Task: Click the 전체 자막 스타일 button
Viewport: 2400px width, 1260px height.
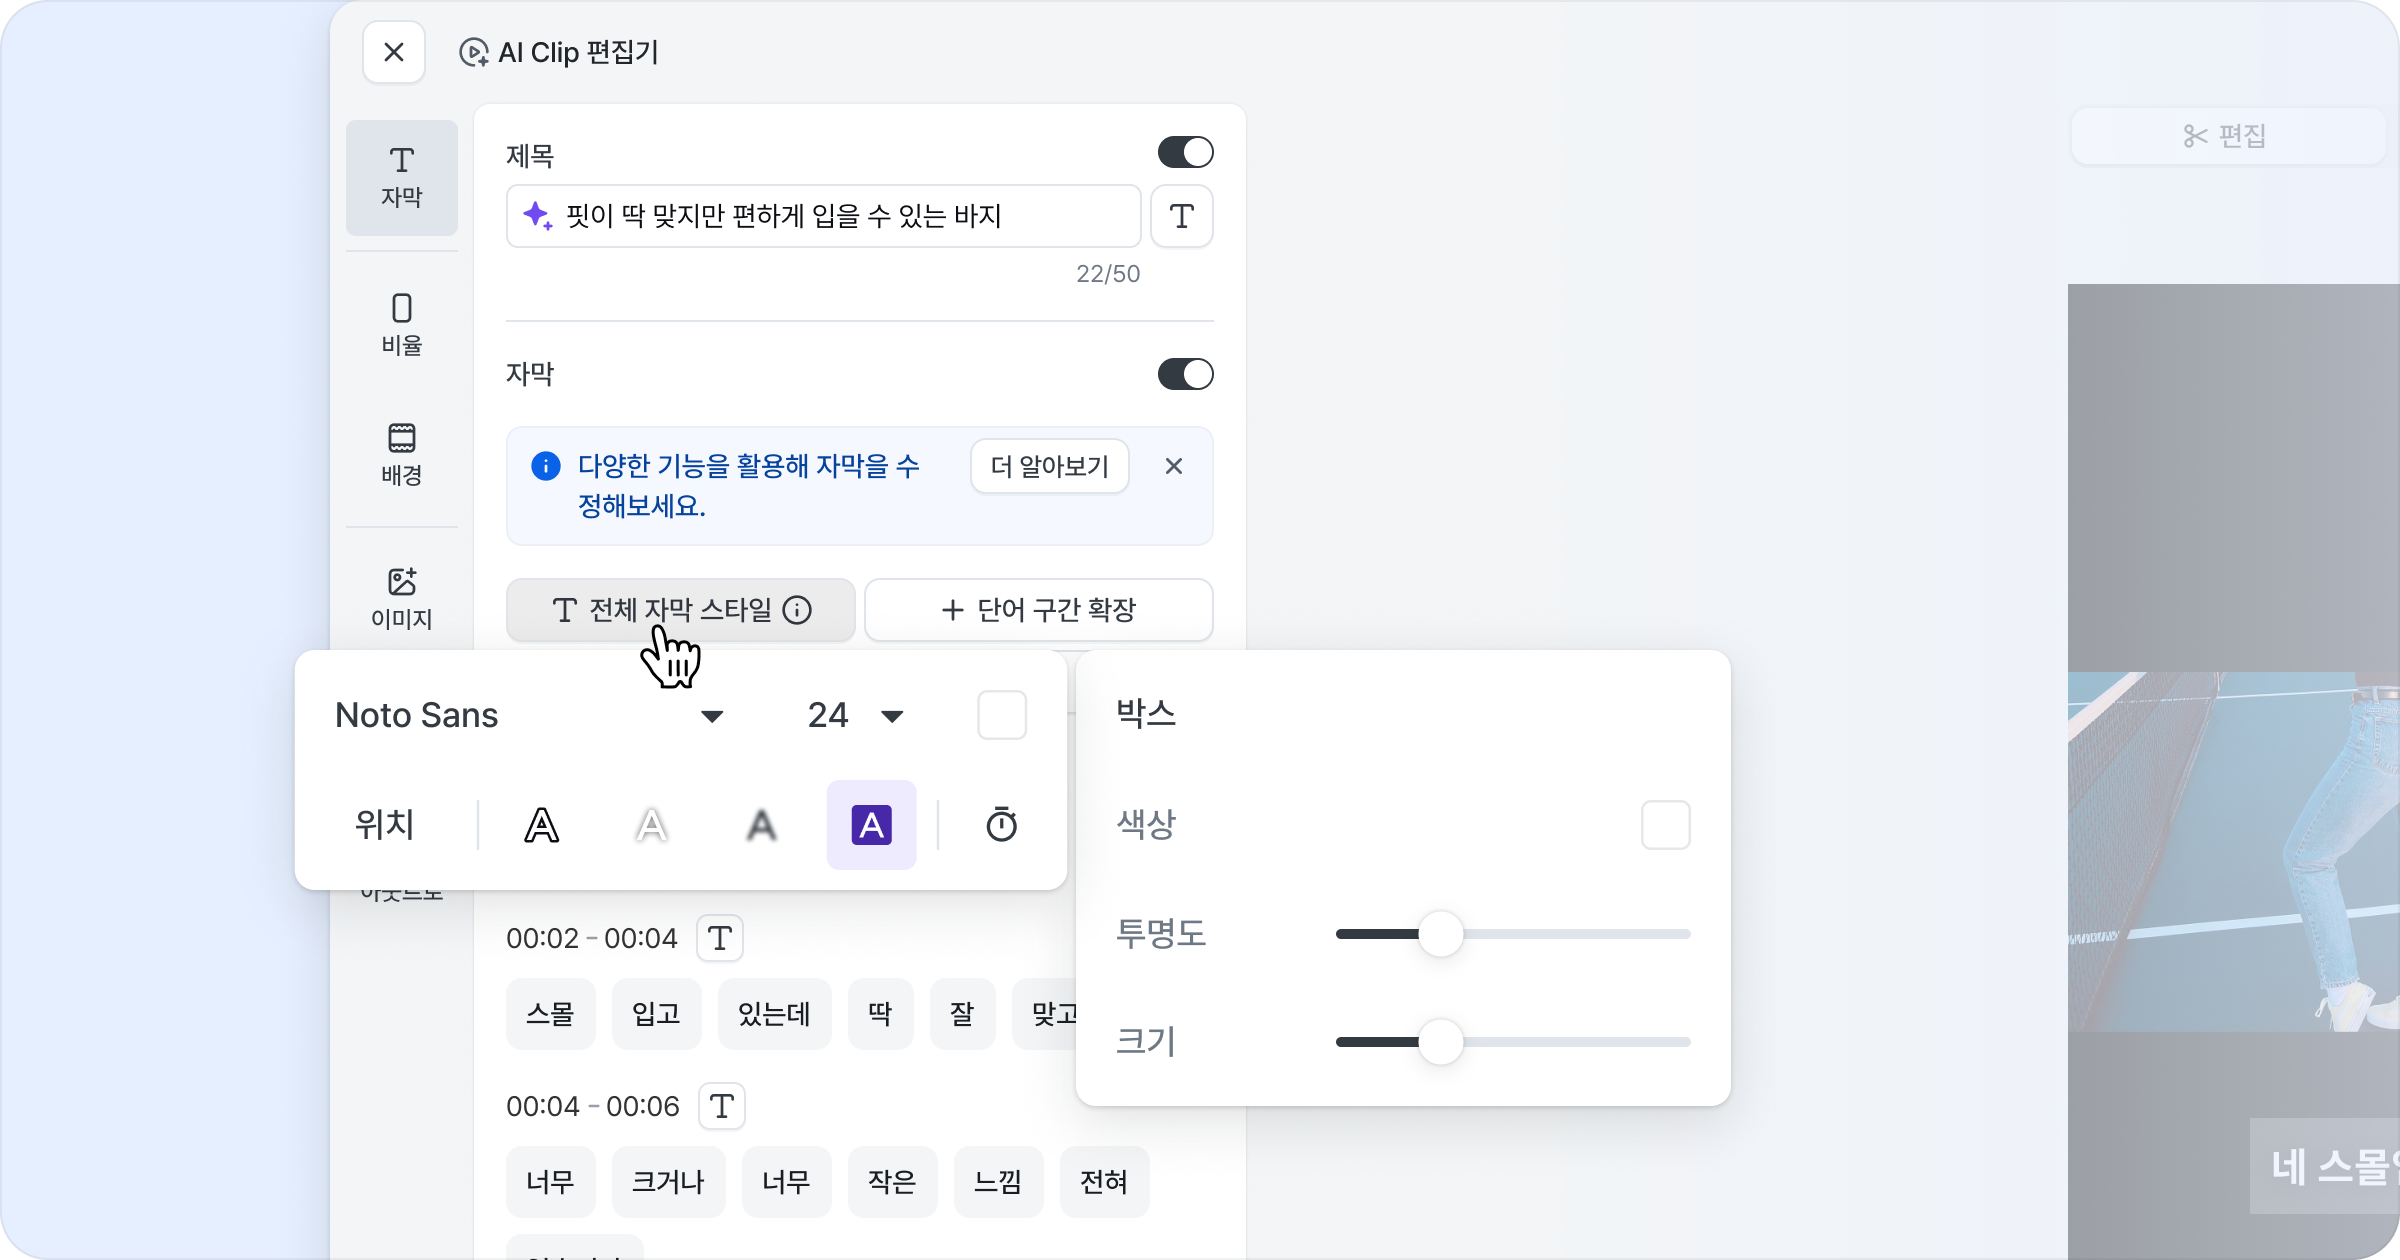Action: [x=681, y=610]
